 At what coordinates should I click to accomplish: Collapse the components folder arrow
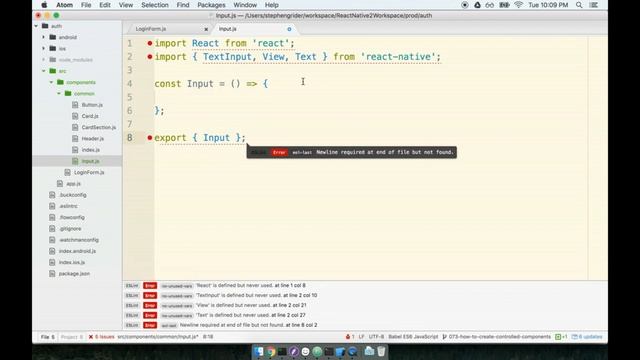click(51, 82)
